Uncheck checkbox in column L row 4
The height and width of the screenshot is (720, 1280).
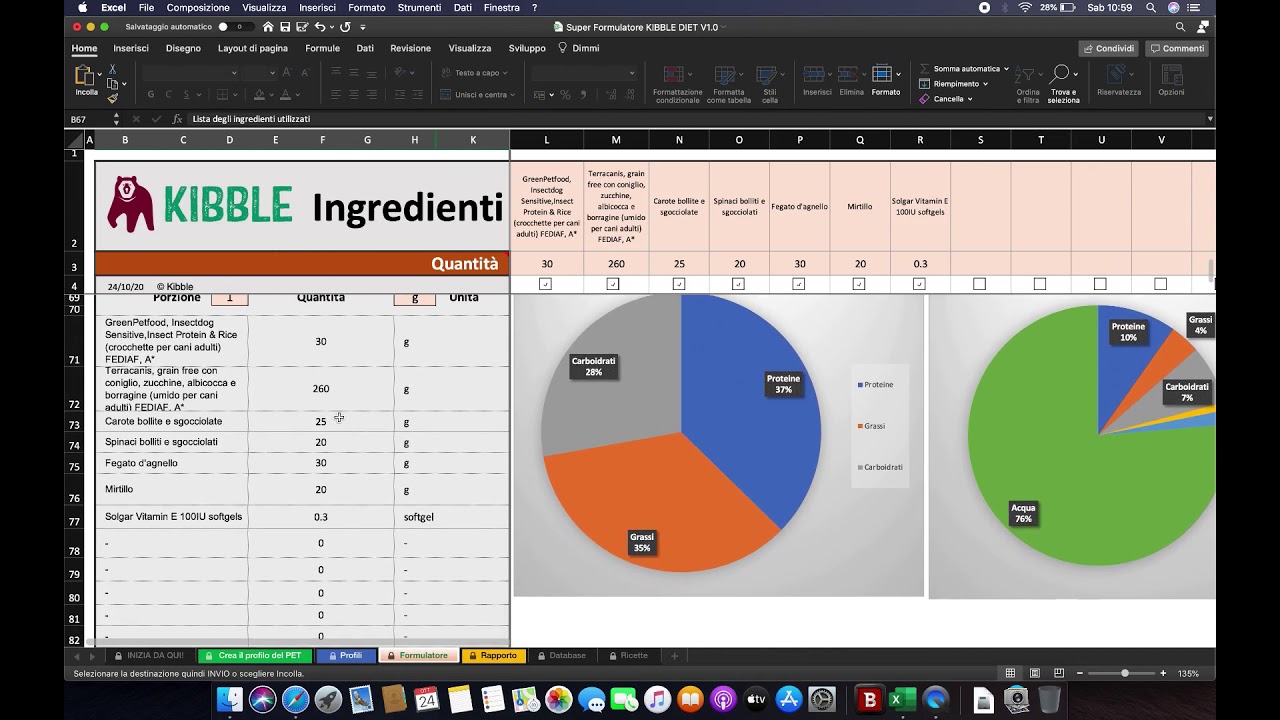[x=545, y=284]
